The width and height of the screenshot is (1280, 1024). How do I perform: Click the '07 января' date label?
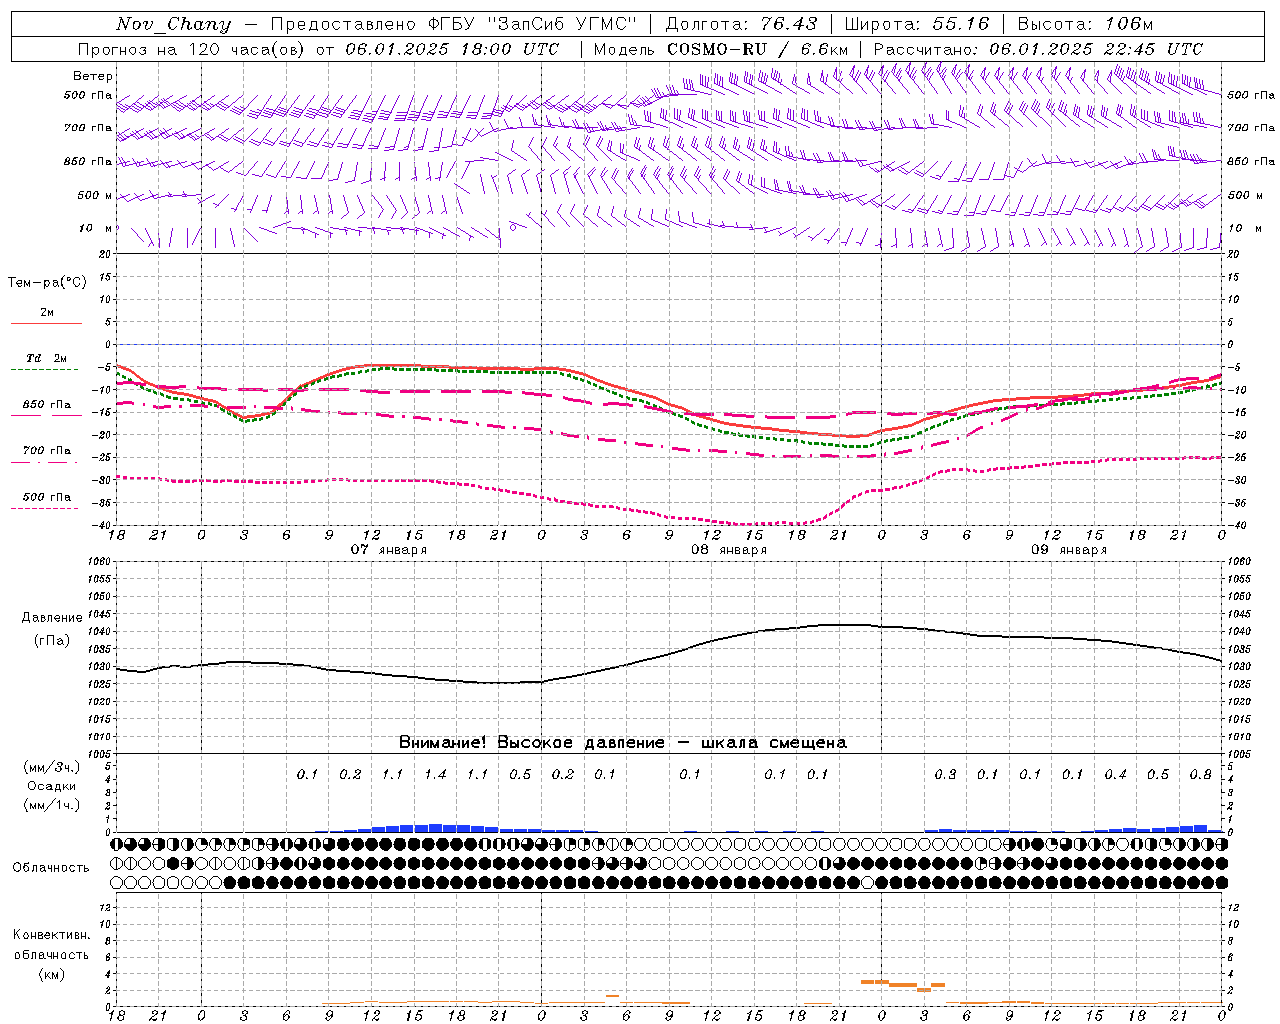click(388, 549)
